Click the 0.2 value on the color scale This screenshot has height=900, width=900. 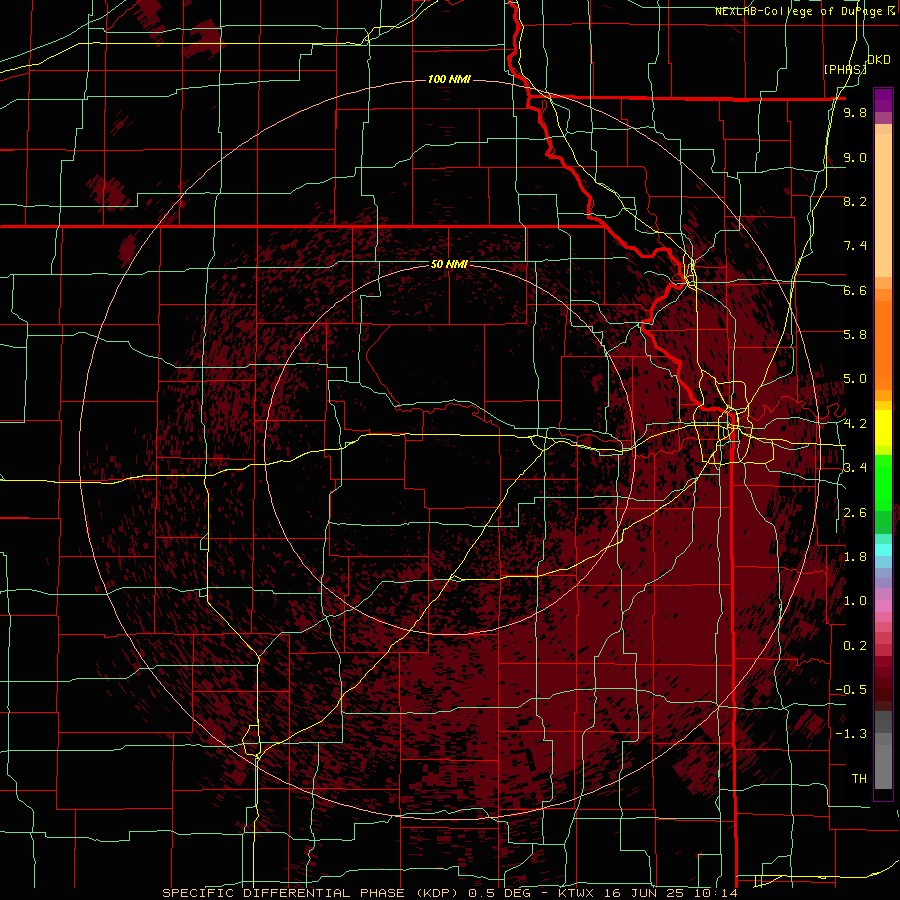(x=855, y=646)
